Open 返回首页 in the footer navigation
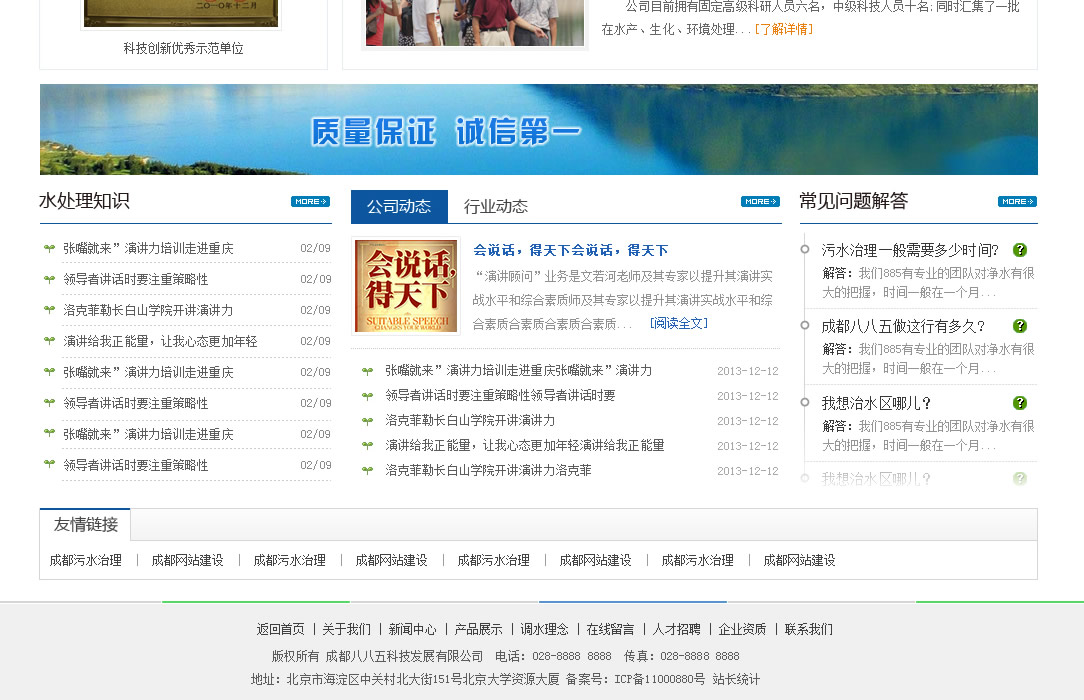Viewport: 1084px width, 700px height. [280, 630]
